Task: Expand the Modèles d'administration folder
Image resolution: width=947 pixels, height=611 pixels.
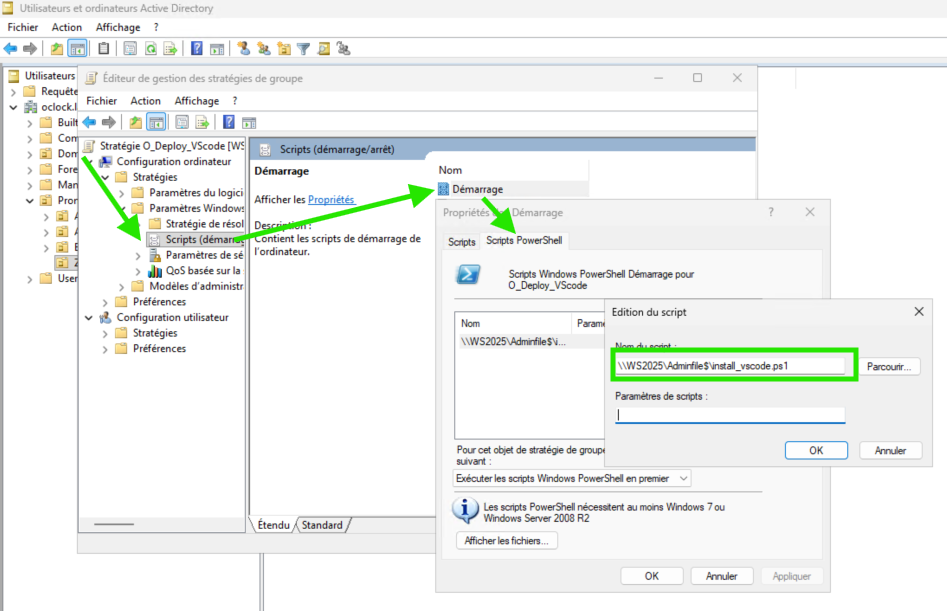Action: (122, 286)
